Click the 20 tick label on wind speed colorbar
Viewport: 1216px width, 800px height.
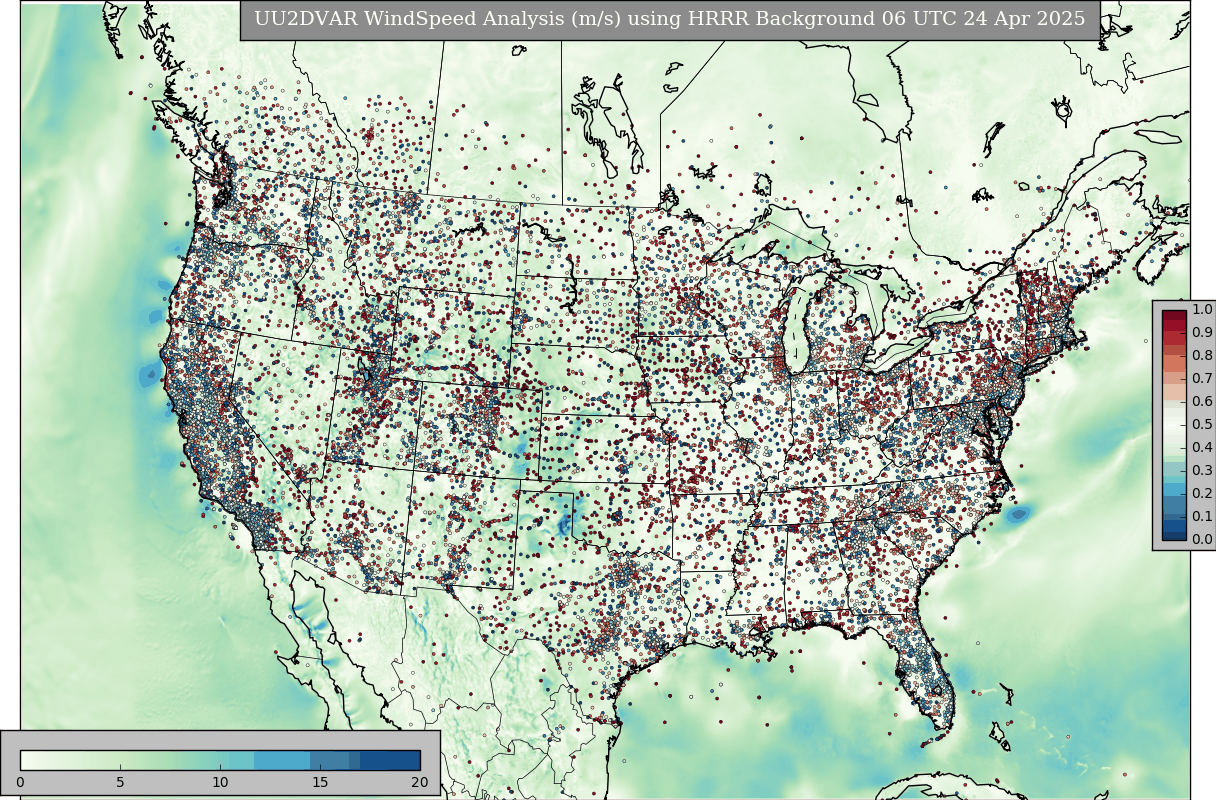point(419,782)
